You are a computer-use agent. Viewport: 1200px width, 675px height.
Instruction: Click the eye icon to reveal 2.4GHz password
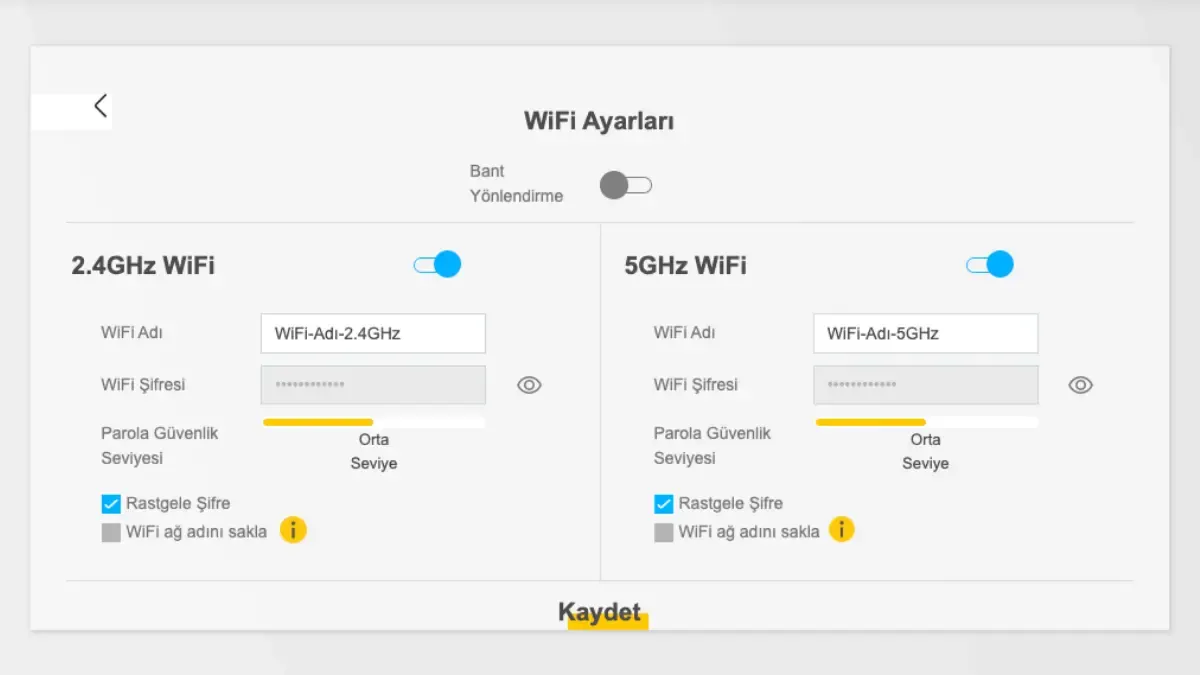coord(529,385)
